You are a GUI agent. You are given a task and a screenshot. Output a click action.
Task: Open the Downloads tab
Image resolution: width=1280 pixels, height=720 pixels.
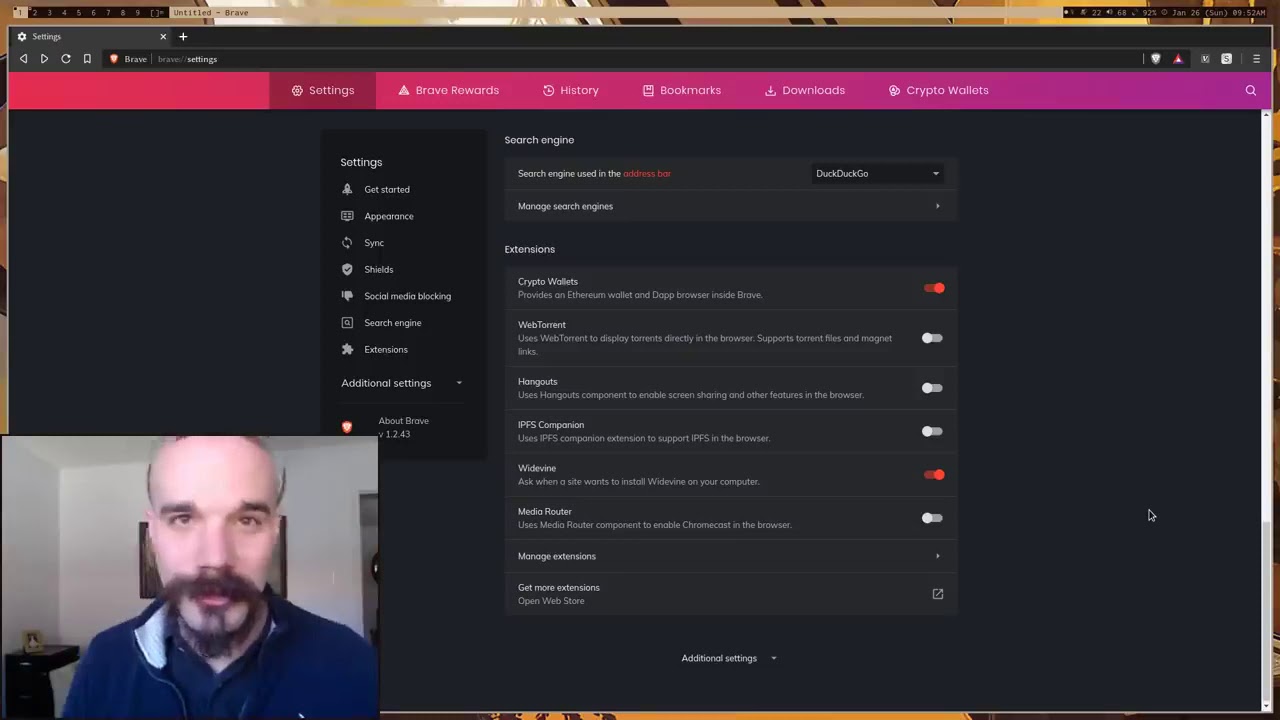pyautogui.click(x=805, y=90)
